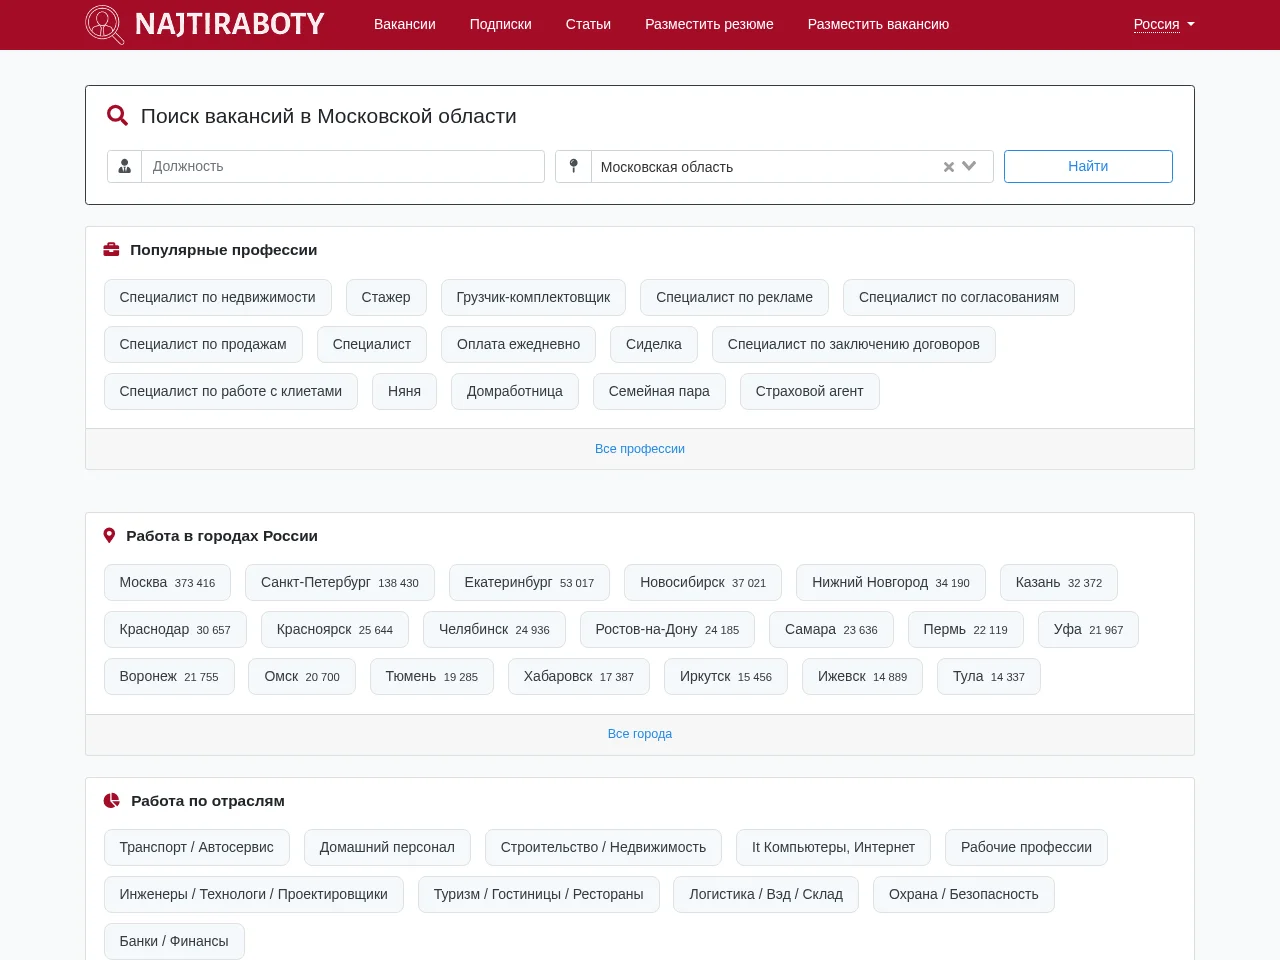Viewport: 1280px width, 960px height.
Task: Open the Все профессии link
Action: point(640,449)
